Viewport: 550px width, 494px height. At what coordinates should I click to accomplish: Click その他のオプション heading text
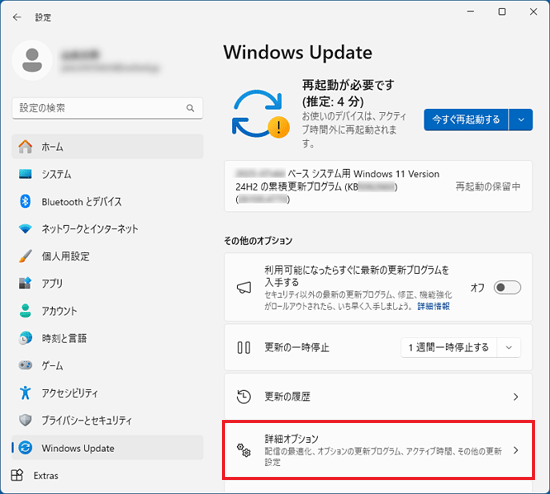click(258, 241)
